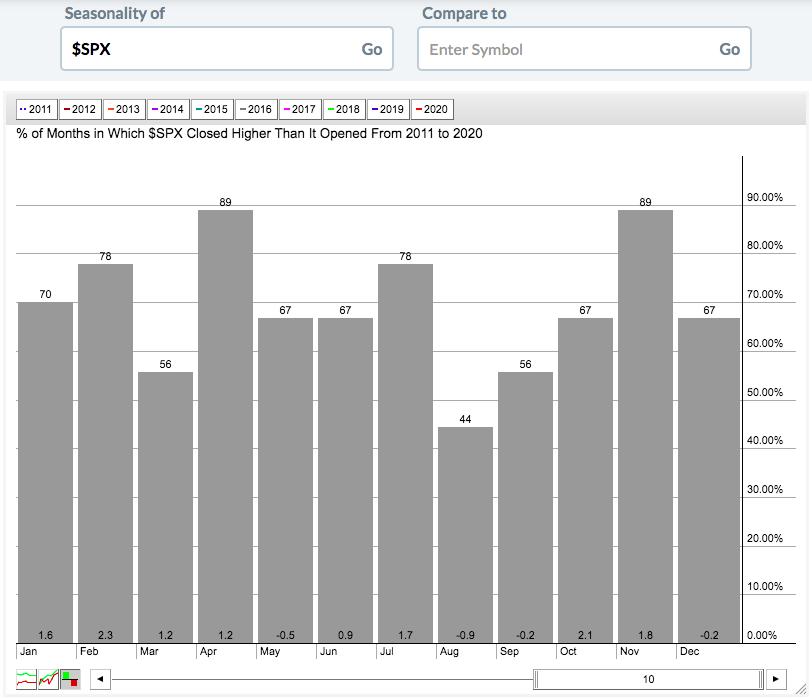Click the November bar showing 89

coord(645,426)
